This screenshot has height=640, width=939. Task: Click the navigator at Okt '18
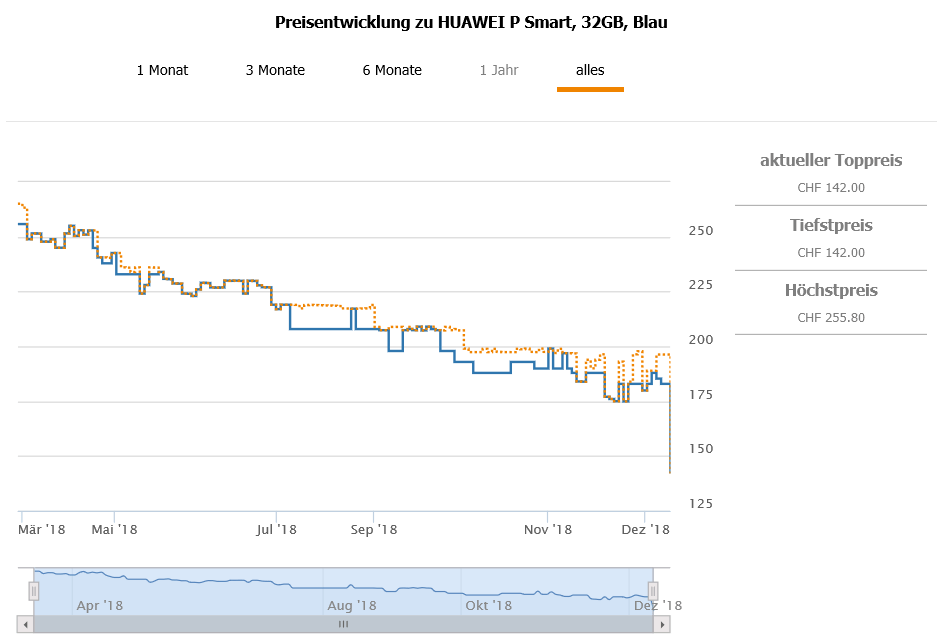click(x=488, y=605)
